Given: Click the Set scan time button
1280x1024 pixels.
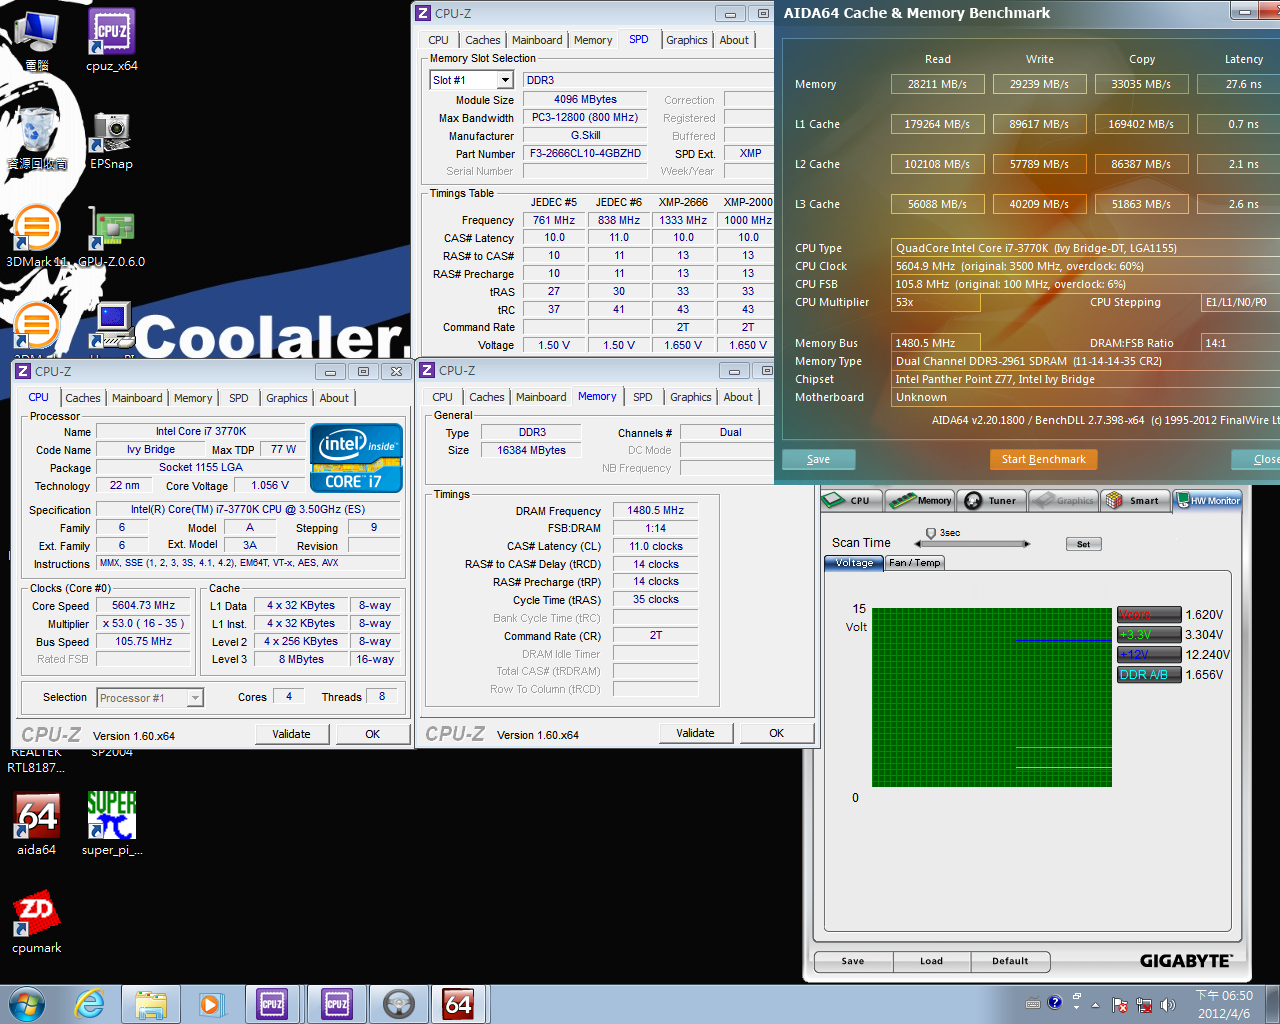Looking at the screenshot, I should pos(1083,544).
